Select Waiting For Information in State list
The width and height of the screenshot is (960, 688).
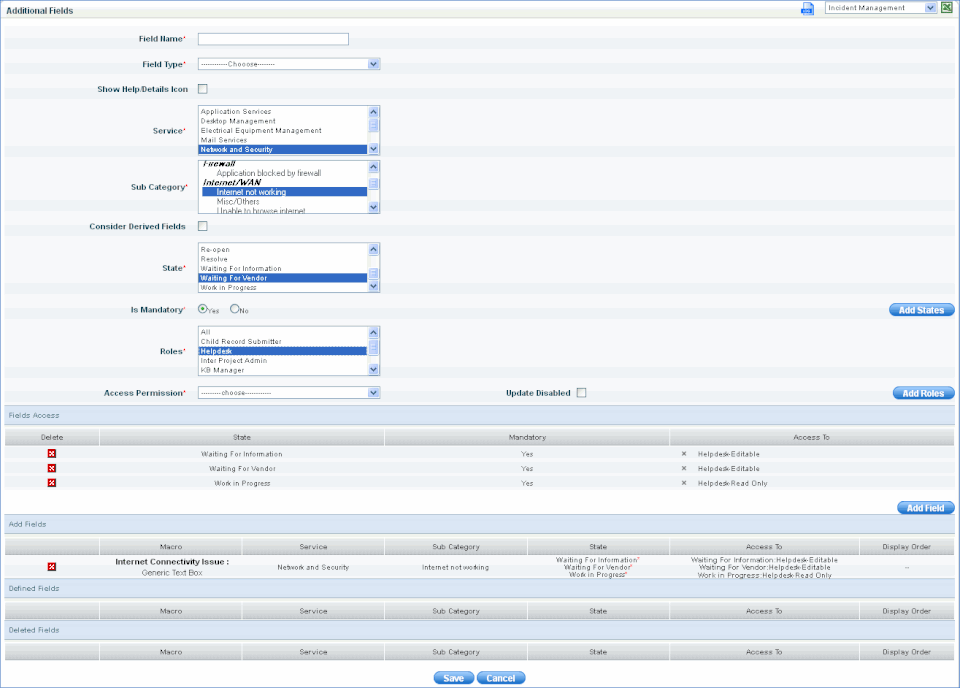pos(283,269)
